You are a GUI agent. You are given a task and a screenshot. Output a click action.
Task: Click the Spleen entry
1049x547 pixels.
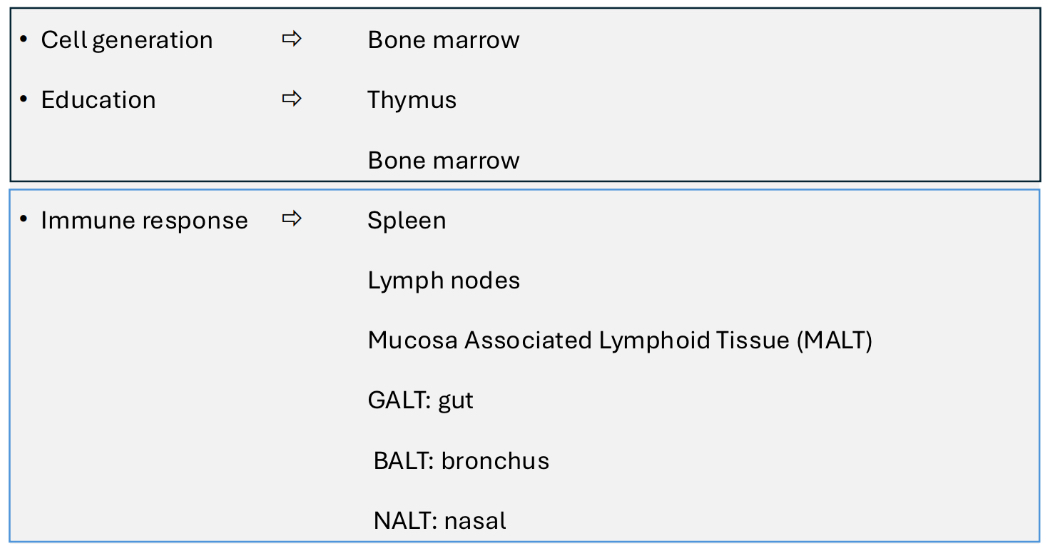(x=406, y=221)
